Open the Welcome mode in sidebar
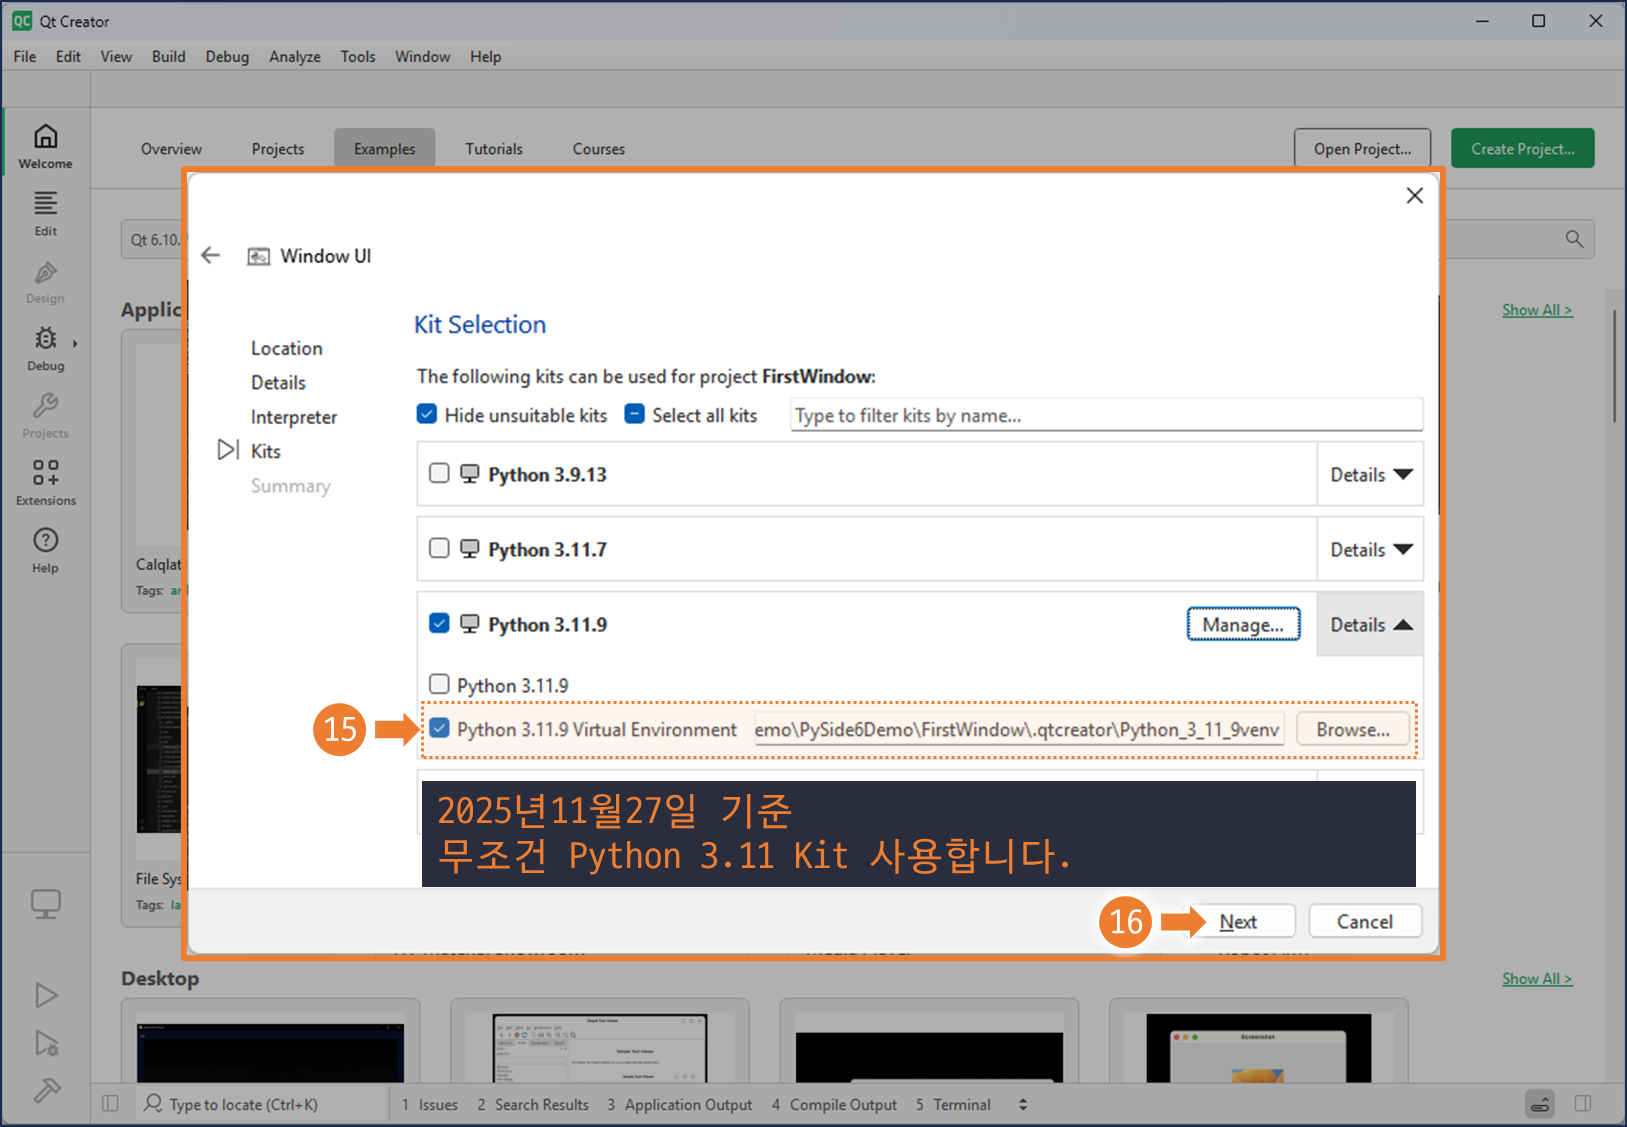This screenshot has width=1627, height=1127. (x=45, y=146)
